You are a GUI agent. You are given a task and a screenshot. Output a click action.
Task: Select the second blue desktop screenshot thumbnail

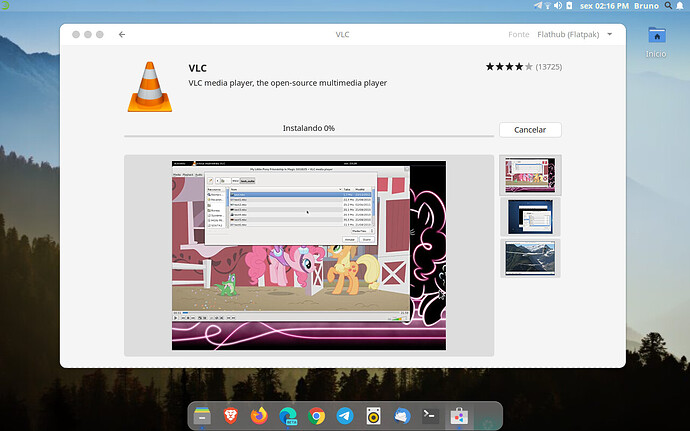(x=530, y=217)
